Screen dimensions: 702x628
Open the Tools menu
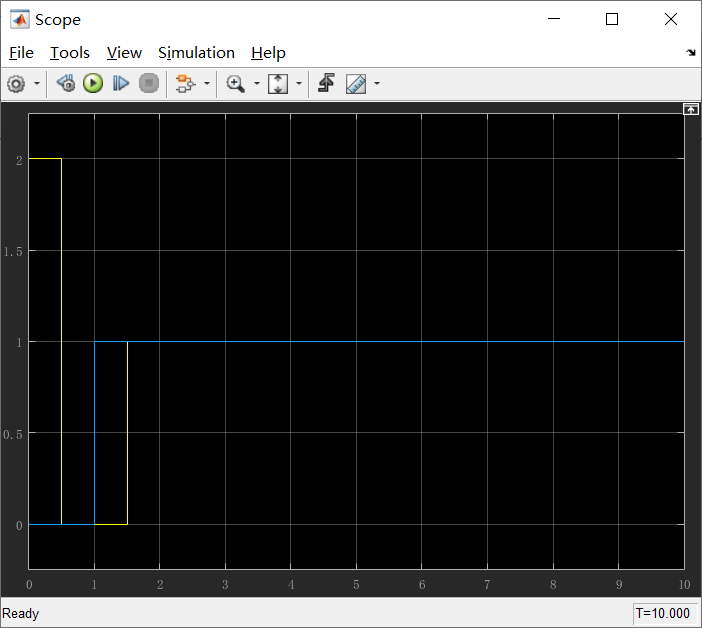point(69,53)
